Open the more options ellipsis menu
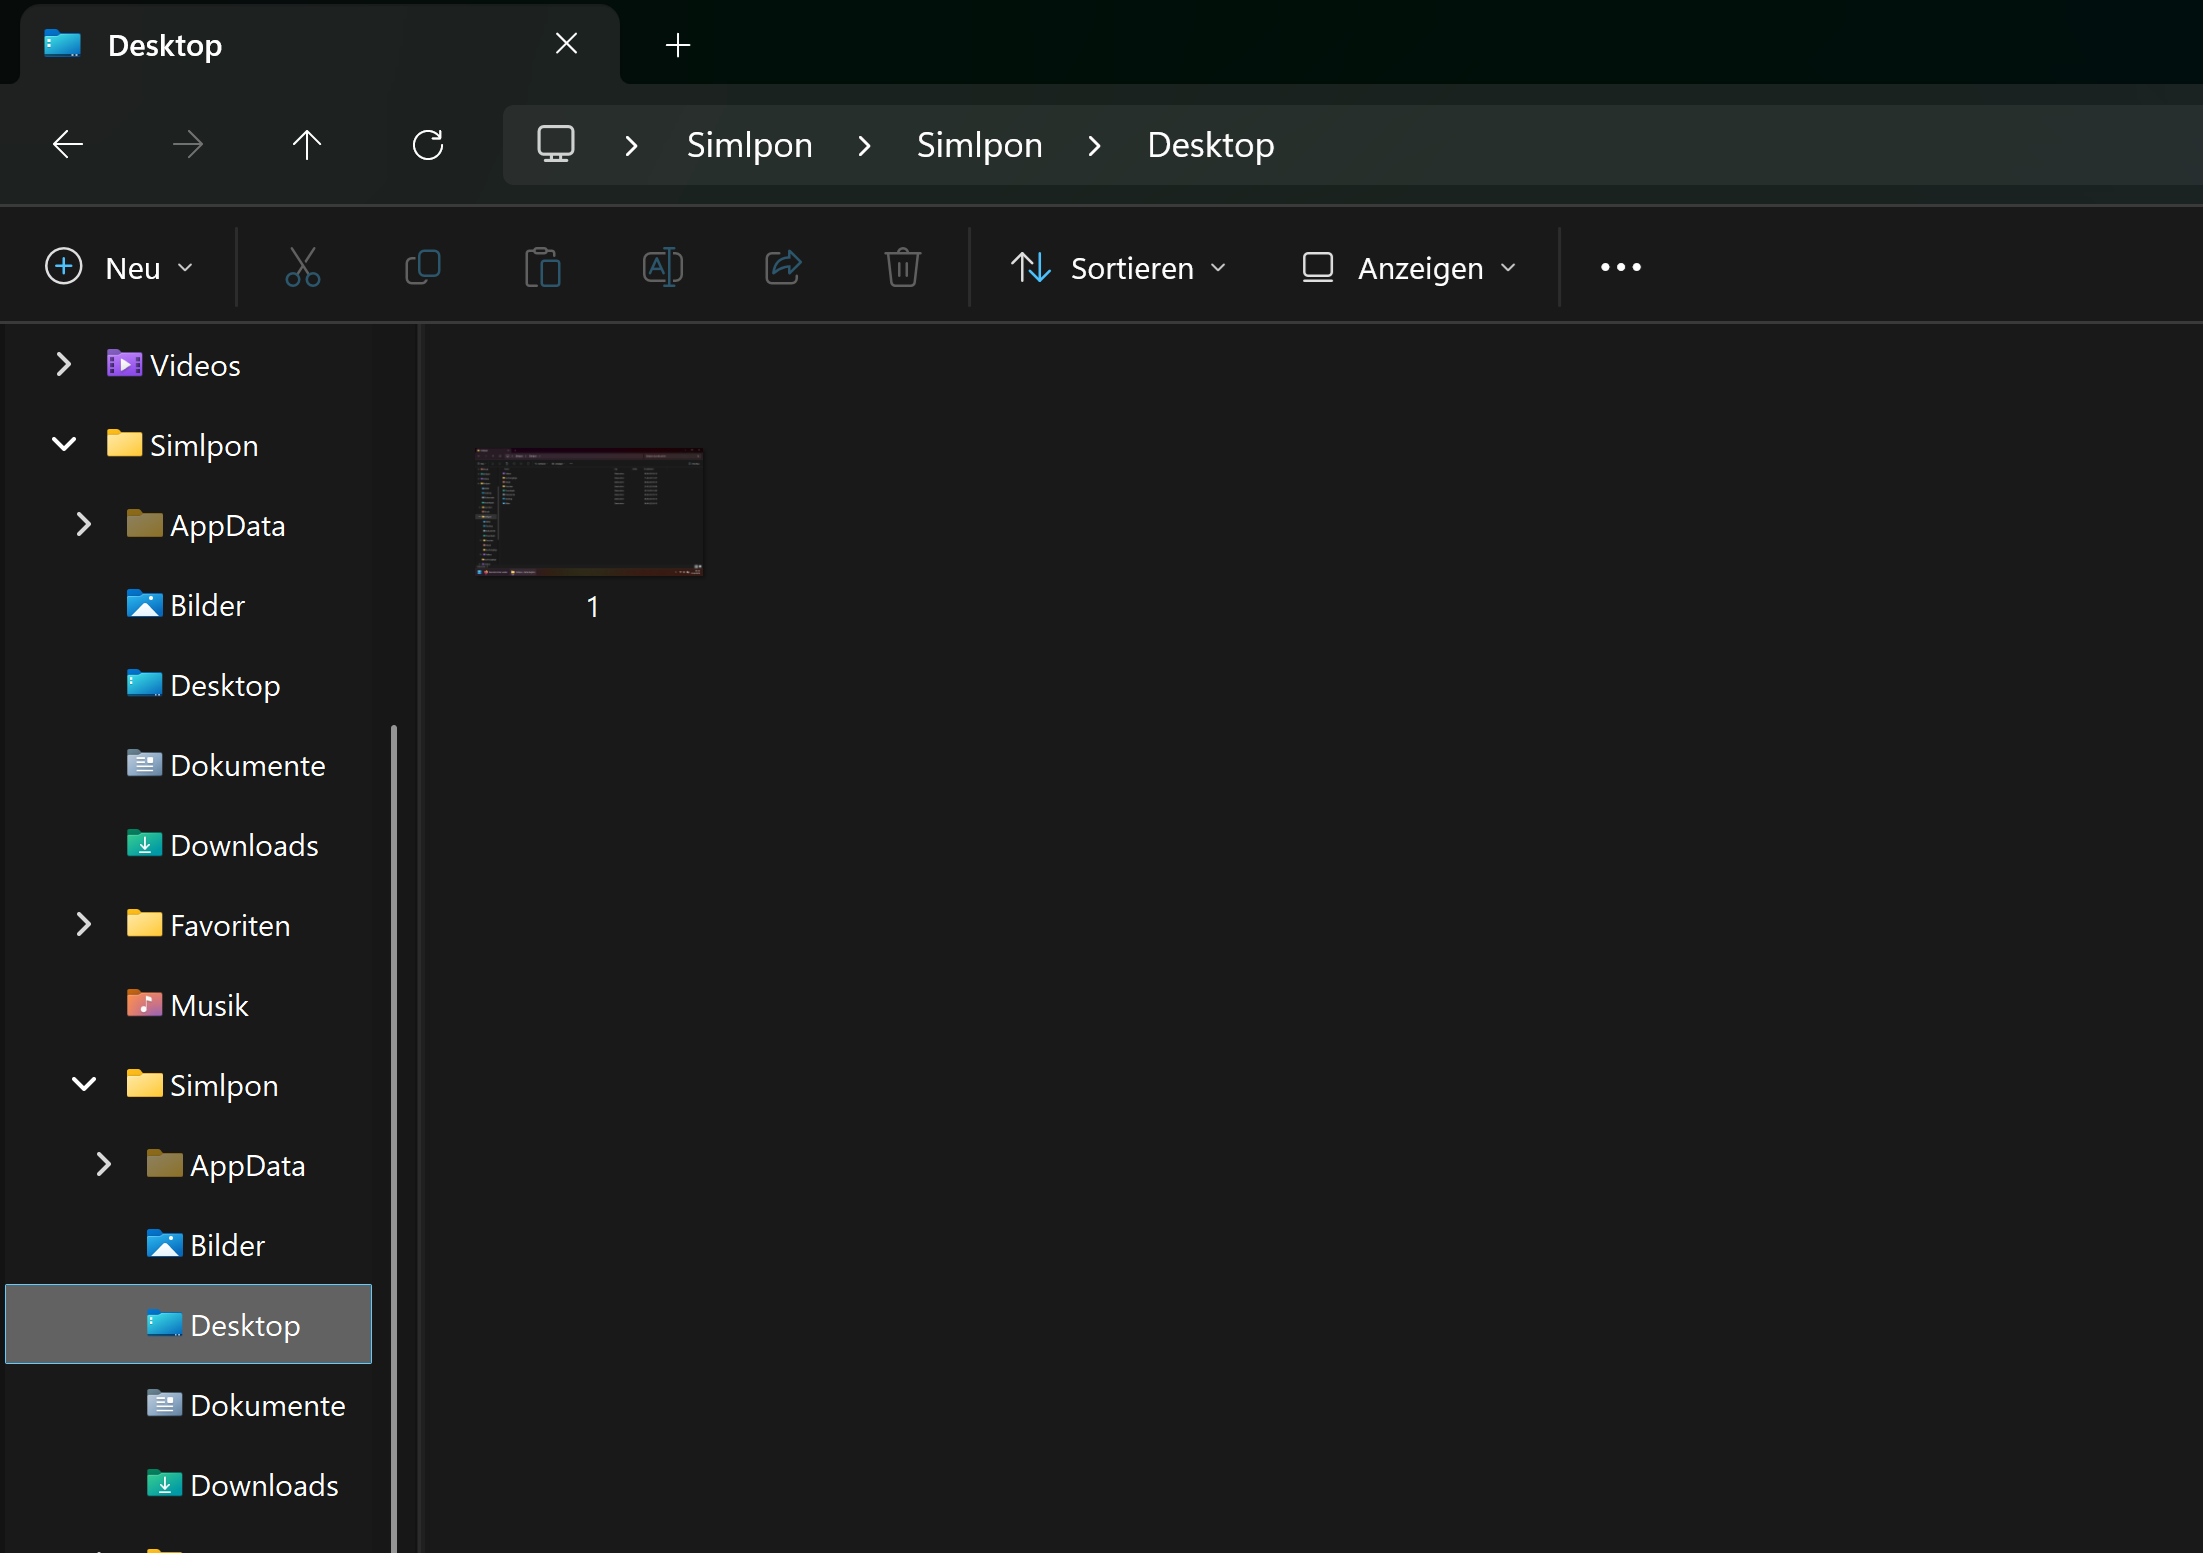This screenshot has width=2203, height=1553. click(x=1620, y=267)
